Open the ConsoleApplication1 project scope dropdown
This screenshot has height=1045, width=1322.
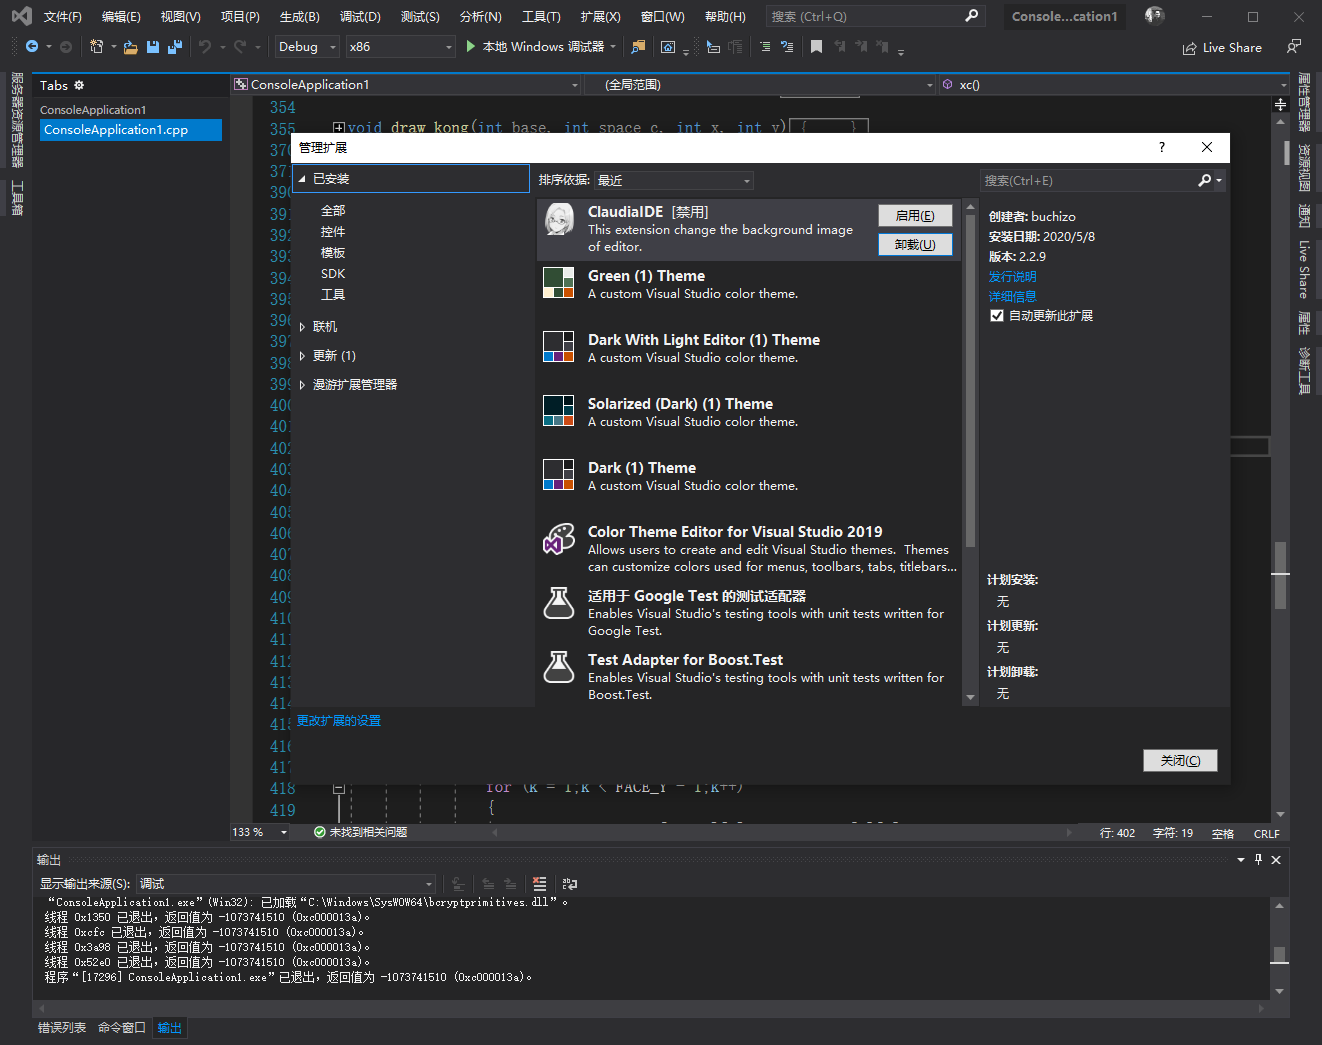[406, 85]
